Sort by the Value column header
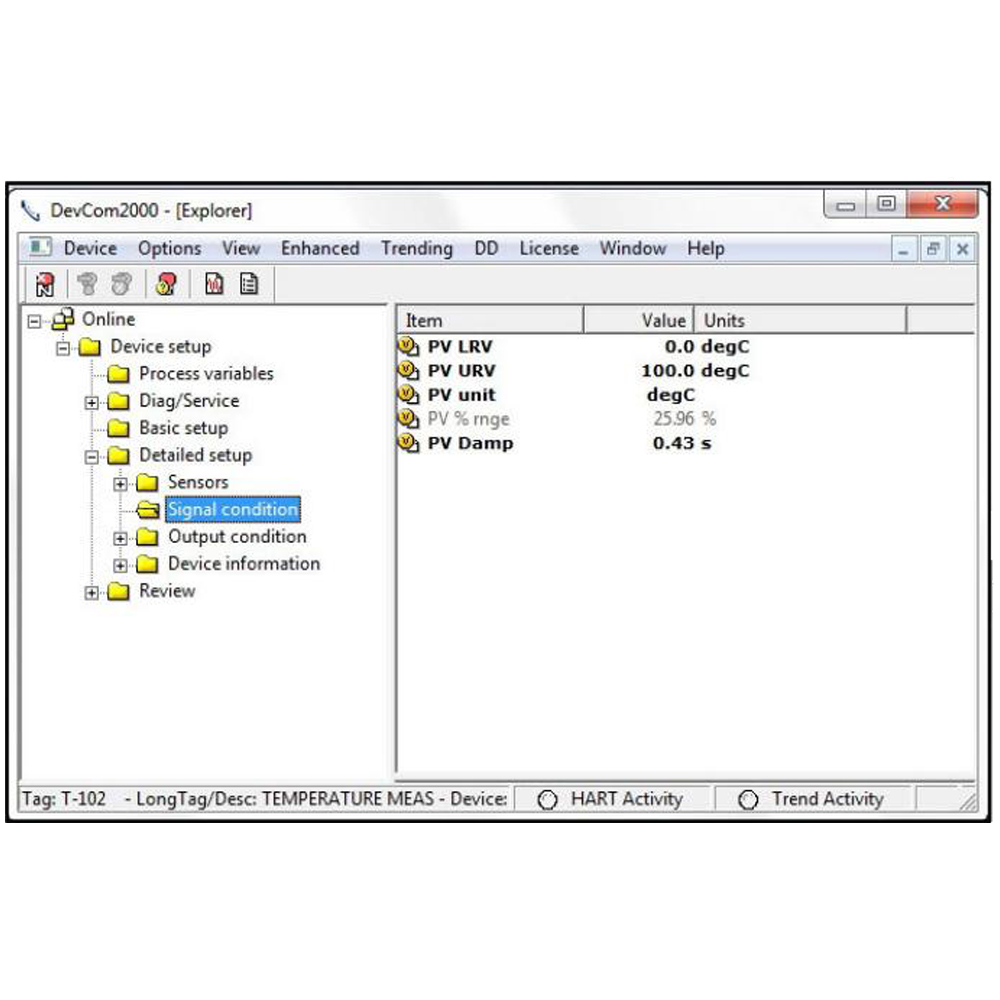This screenshot has height=1000, width=1000. click(x=638, y=320)
